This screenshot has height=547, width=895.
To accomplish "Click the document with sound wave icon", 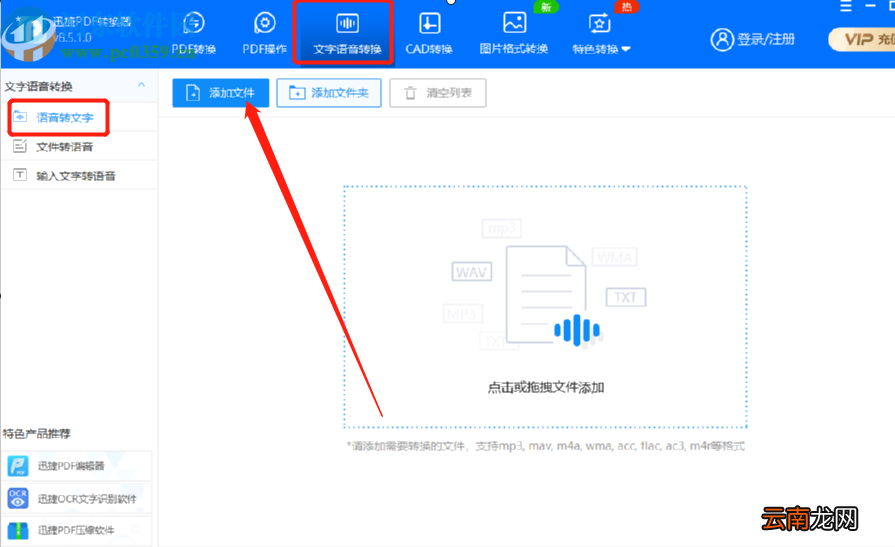I will pos(553,296).
